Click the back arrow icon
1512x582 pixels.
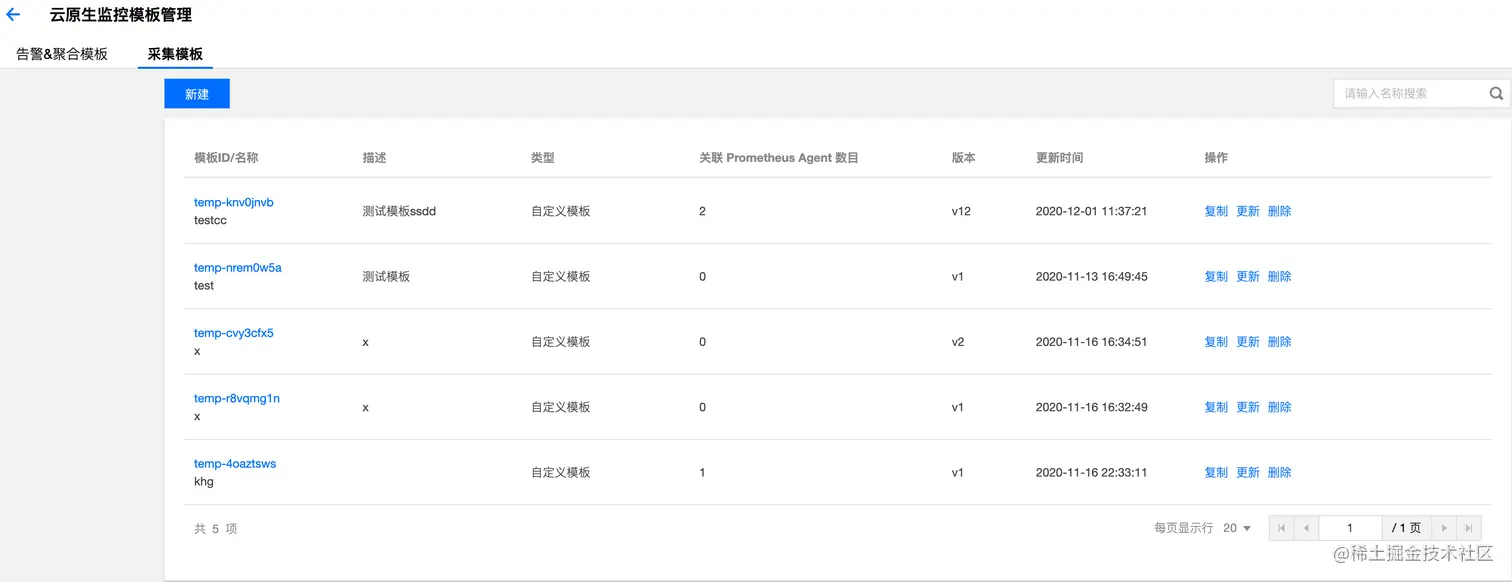13,15
